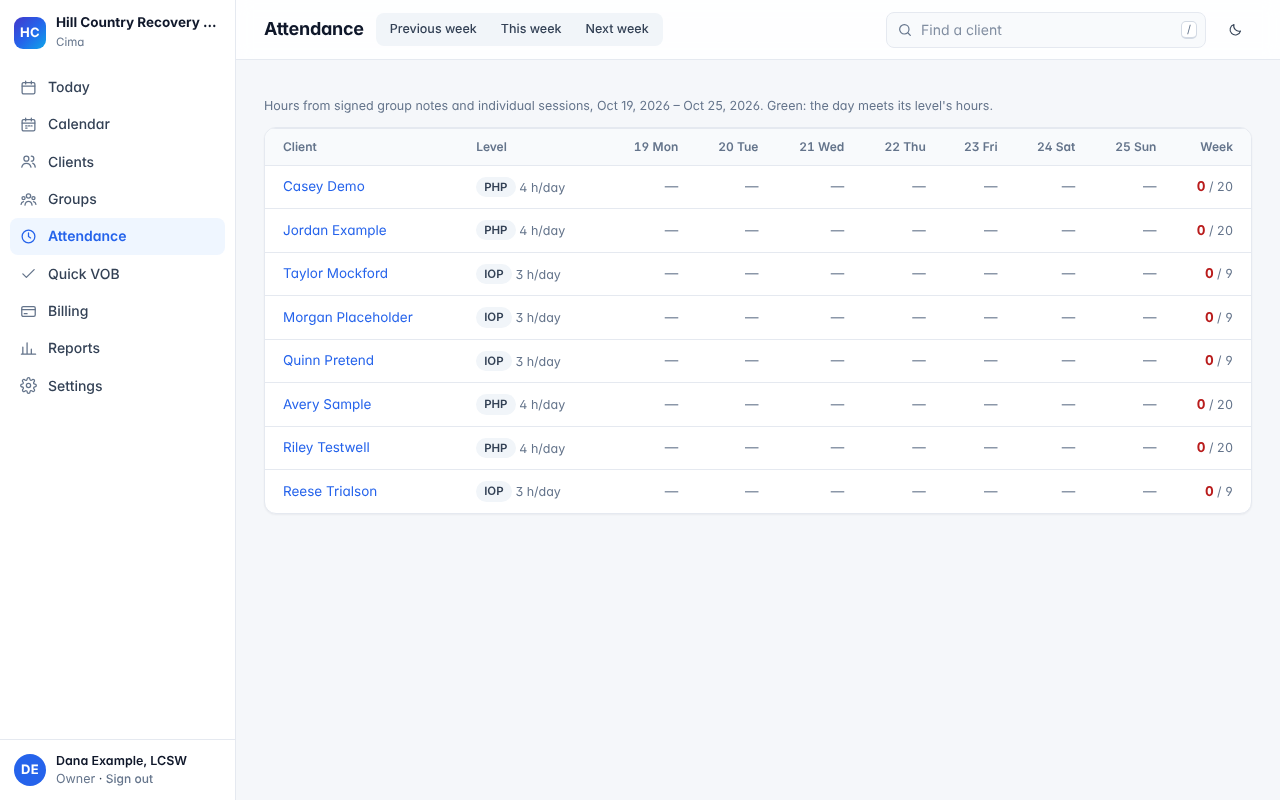Open the Groups section
Screen dimensions: 1280x800
click(x=117, y=199)
